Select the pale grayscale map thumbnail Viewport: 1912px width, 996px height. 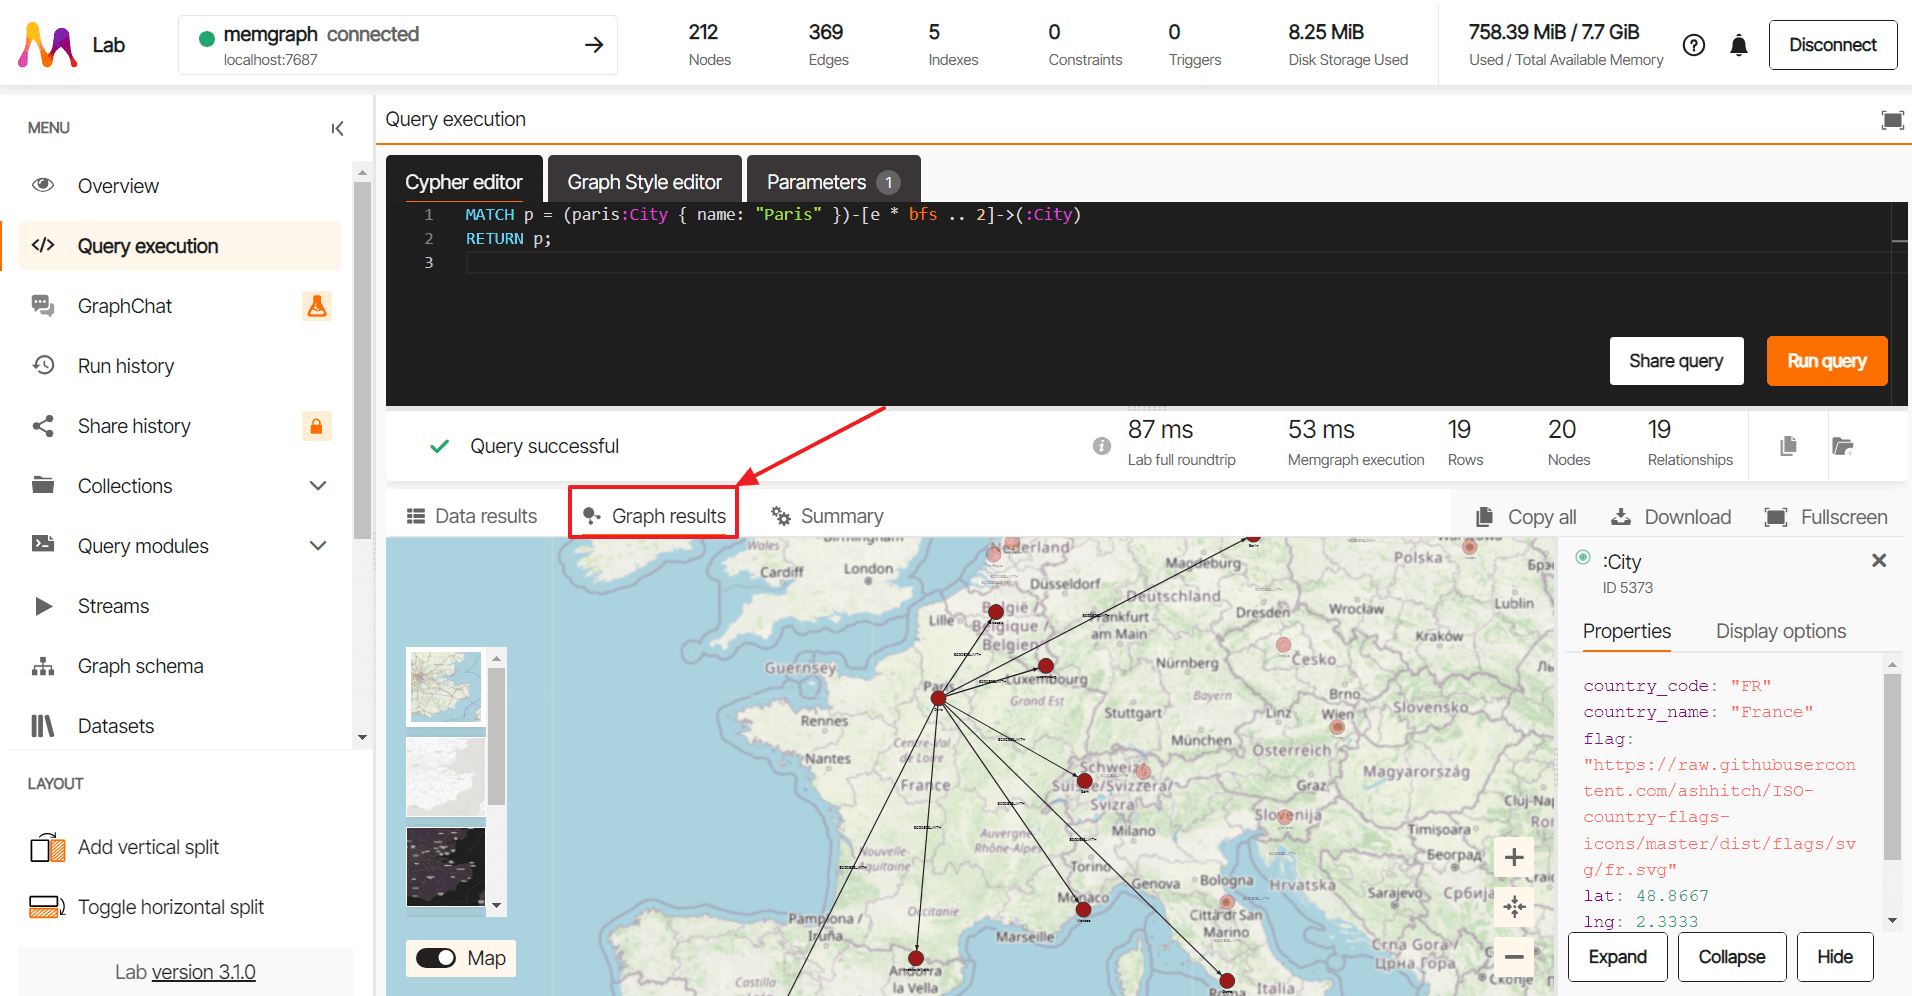[446, 777]
